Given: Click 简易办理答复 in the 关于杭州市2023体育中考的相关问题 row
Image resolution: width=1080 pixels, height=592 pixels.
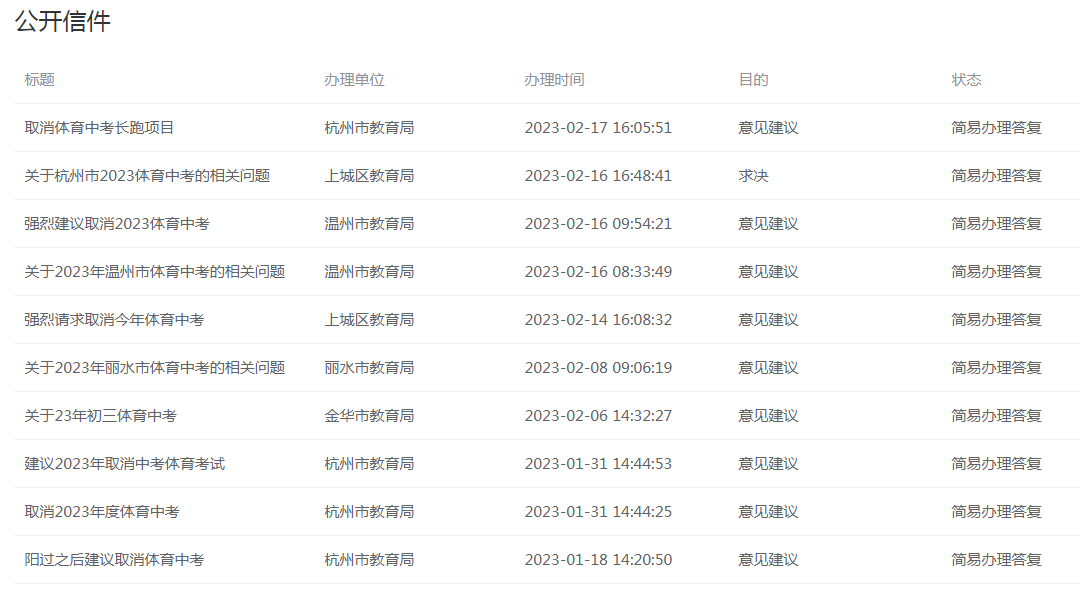Looking at the screenshot, I should 996,176.
